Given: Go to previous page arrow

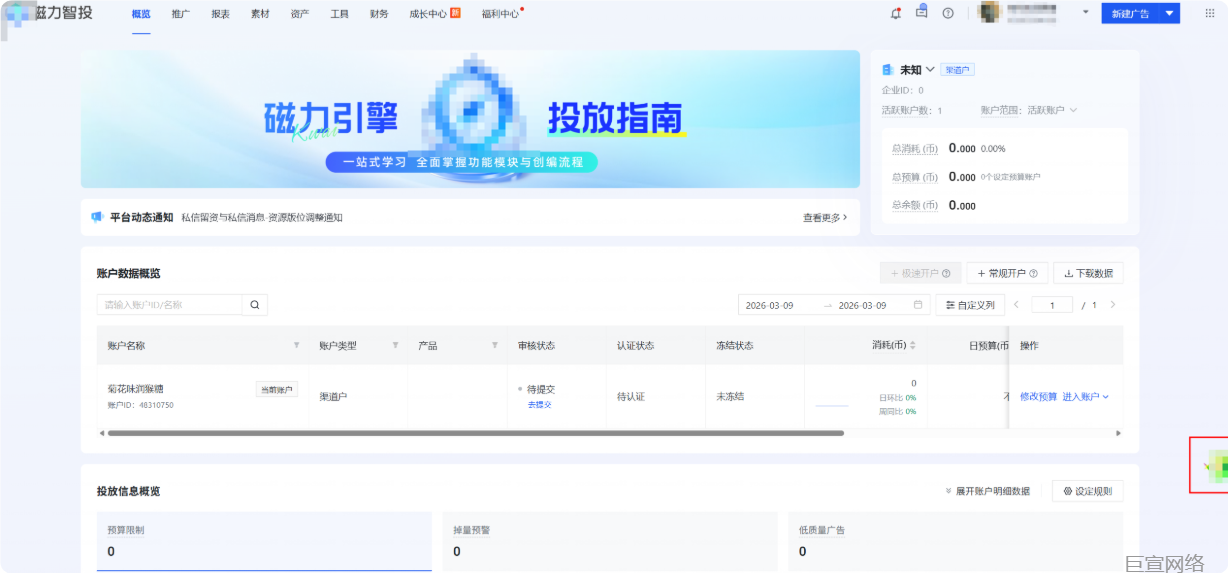Looking at the screenshot, I should (1017, 305).
